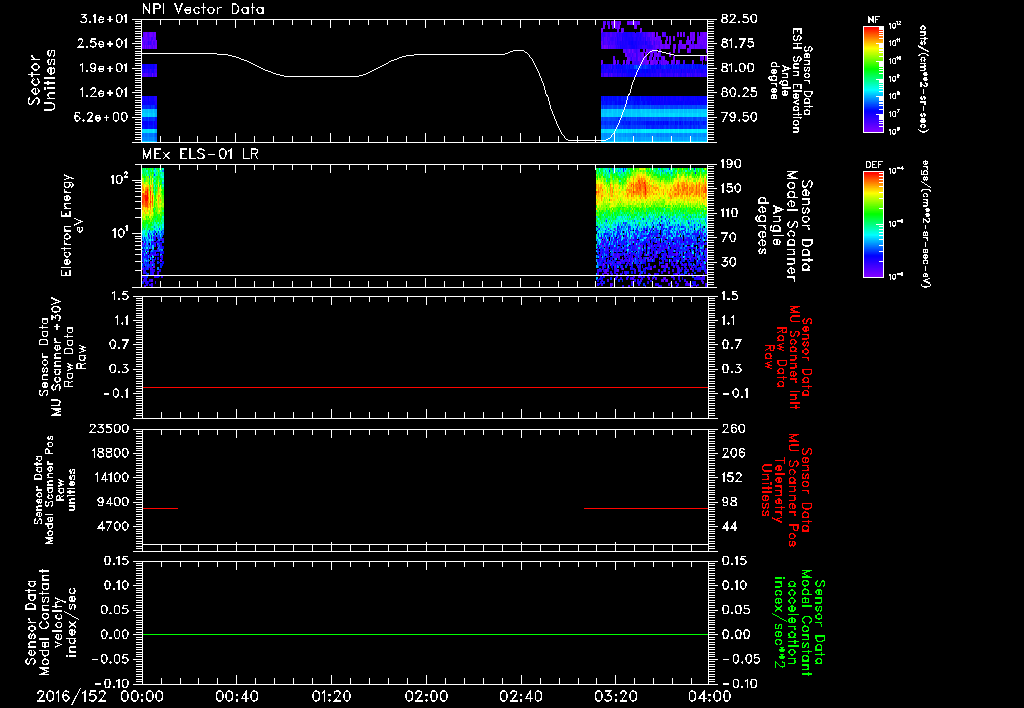Click the 01:20 time axis label
The image size is (1024, 708).
click(x=331, y=696)
